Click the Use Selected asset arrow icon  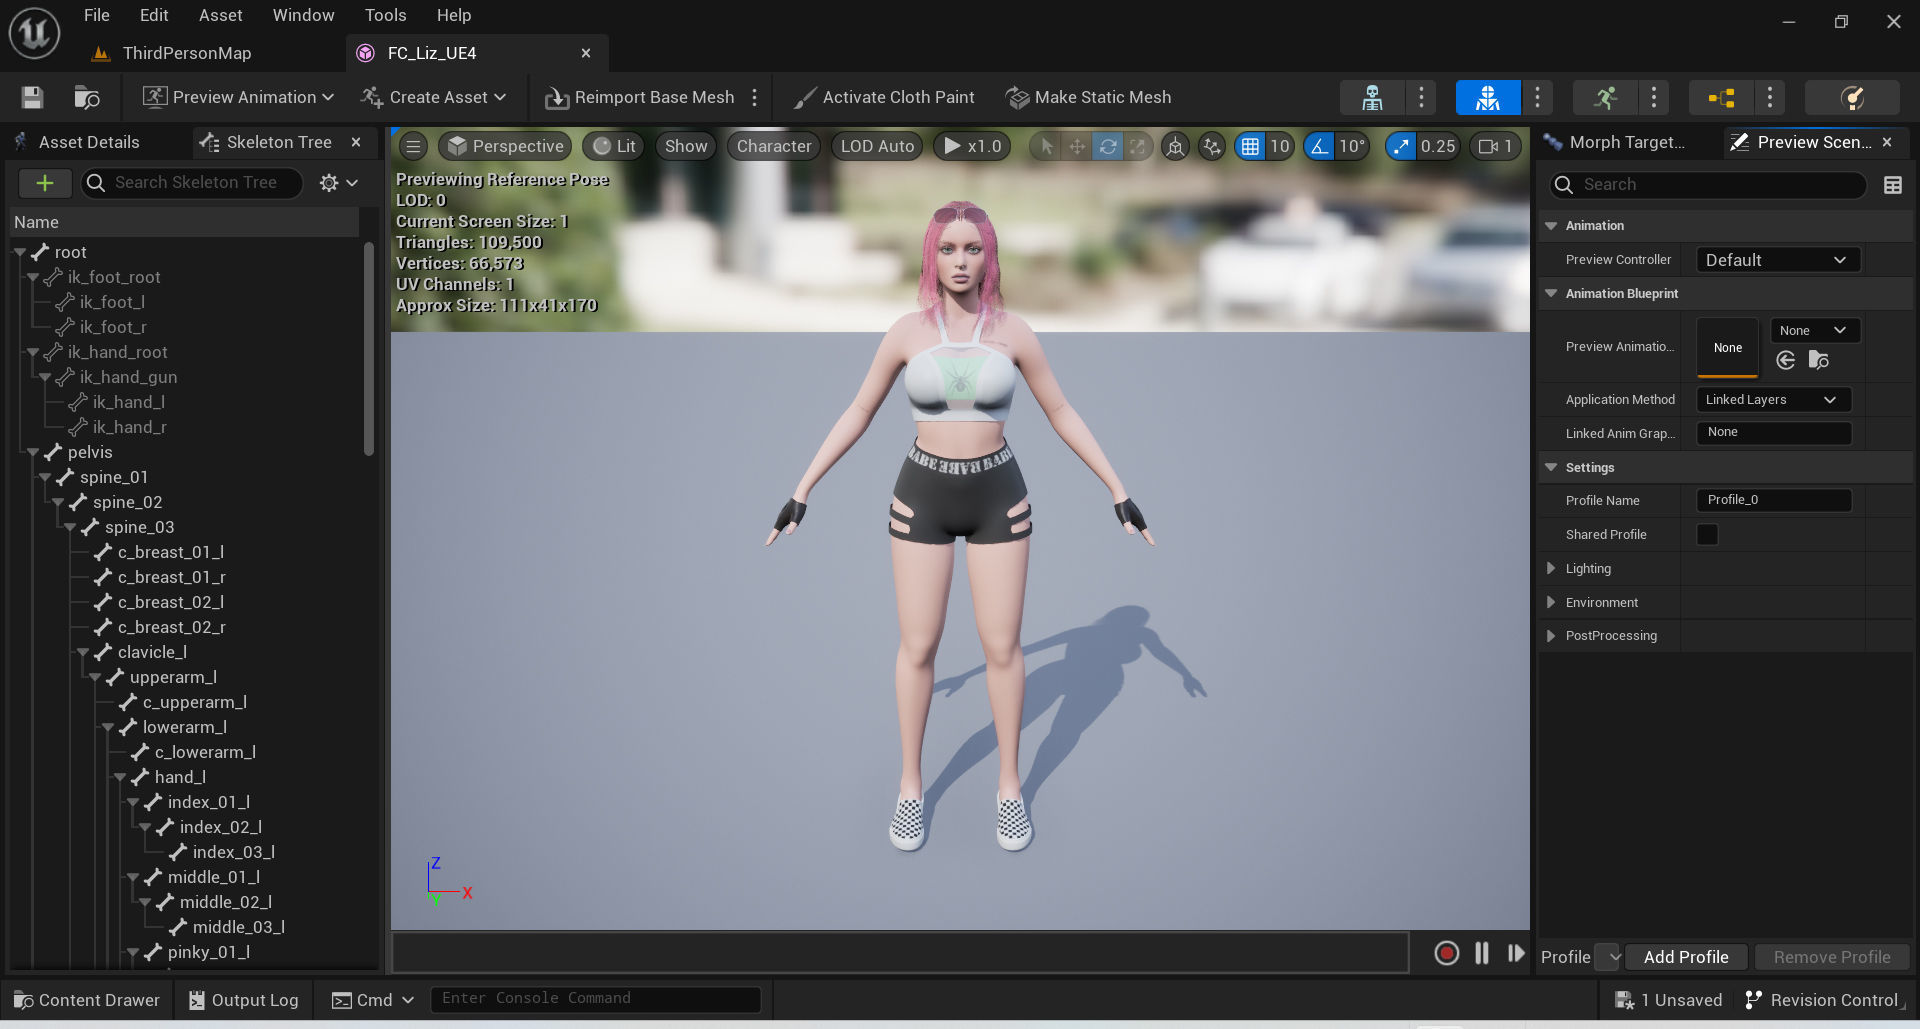[x=1786, y=360]
